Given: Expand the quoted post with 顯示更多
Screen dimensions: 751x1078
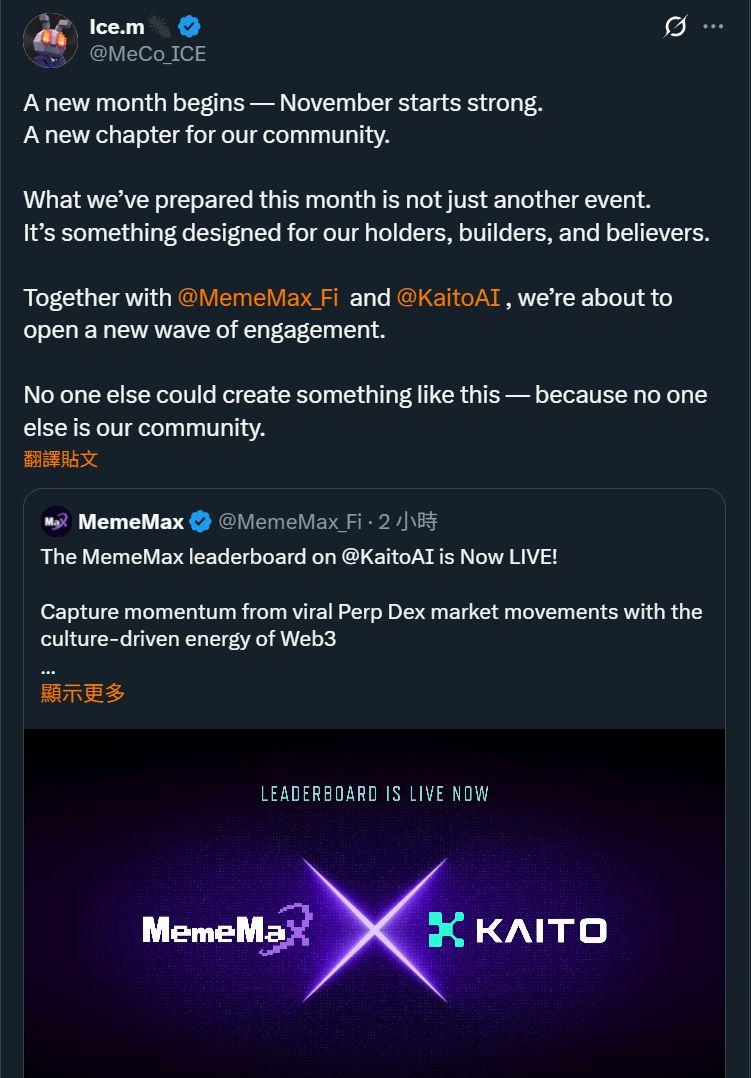Looking at the screenshot, I should 83,693.
